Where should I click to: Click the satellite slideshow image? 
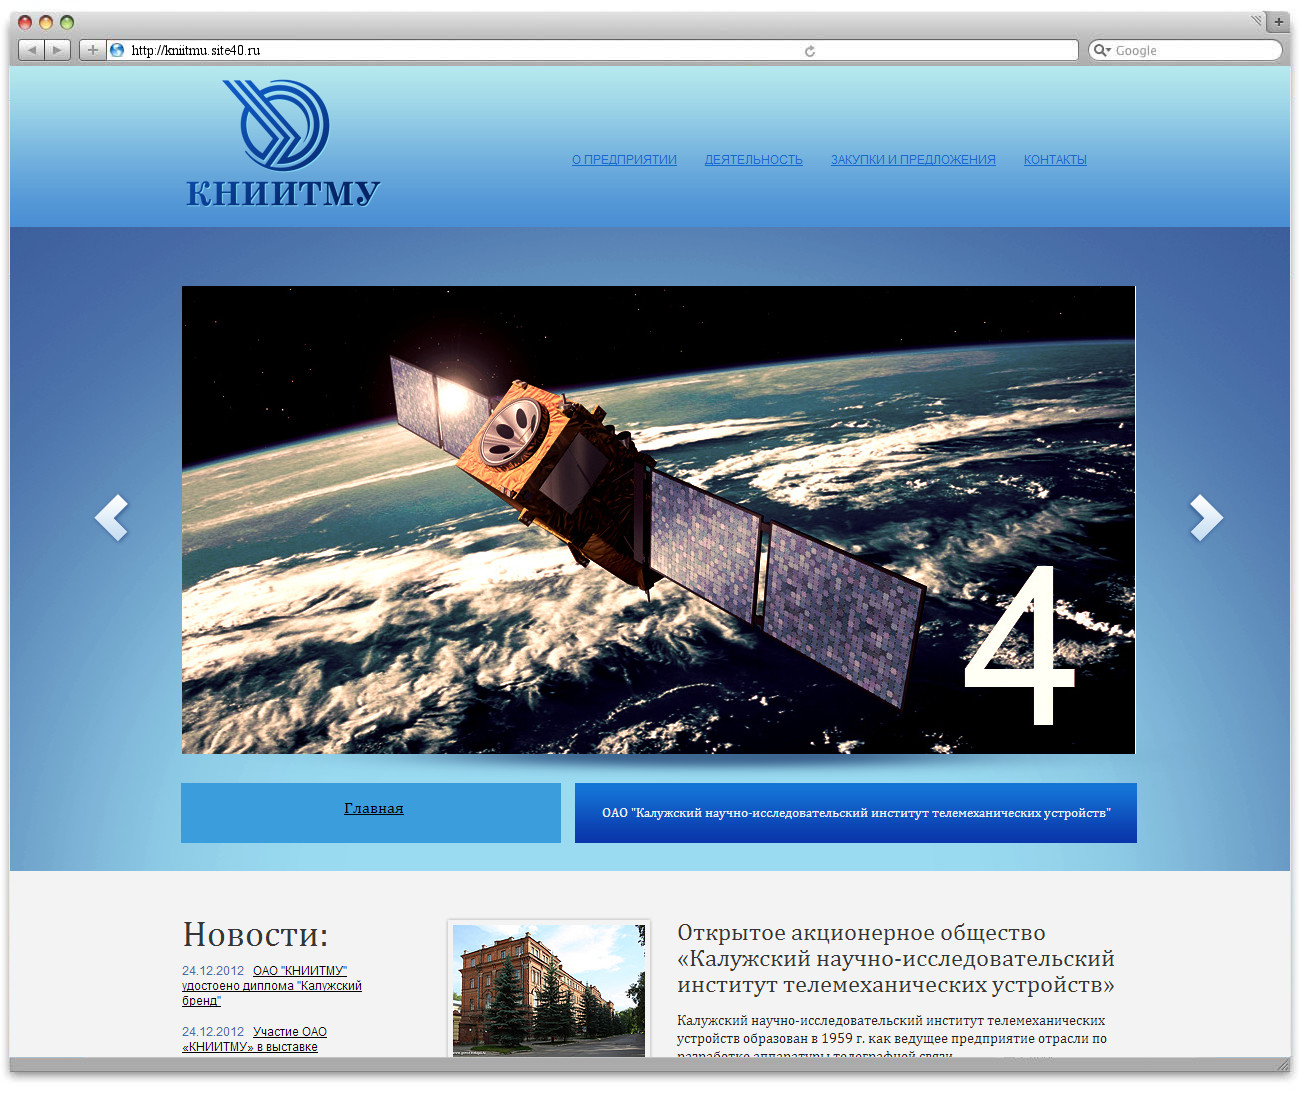pos(658,520)
